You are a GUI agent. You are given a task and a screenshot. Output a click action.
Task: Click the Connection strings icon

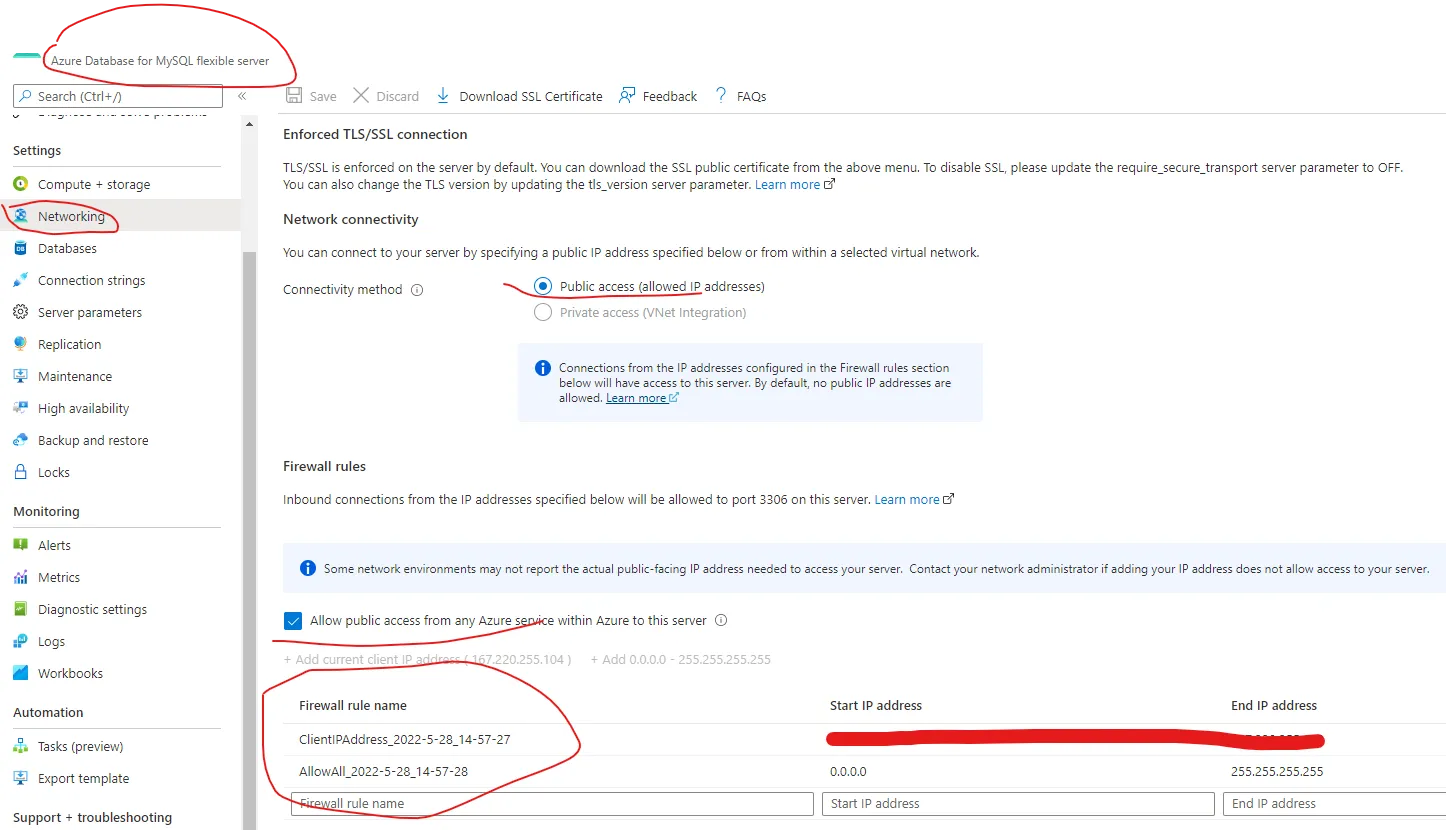click(20, 280)
